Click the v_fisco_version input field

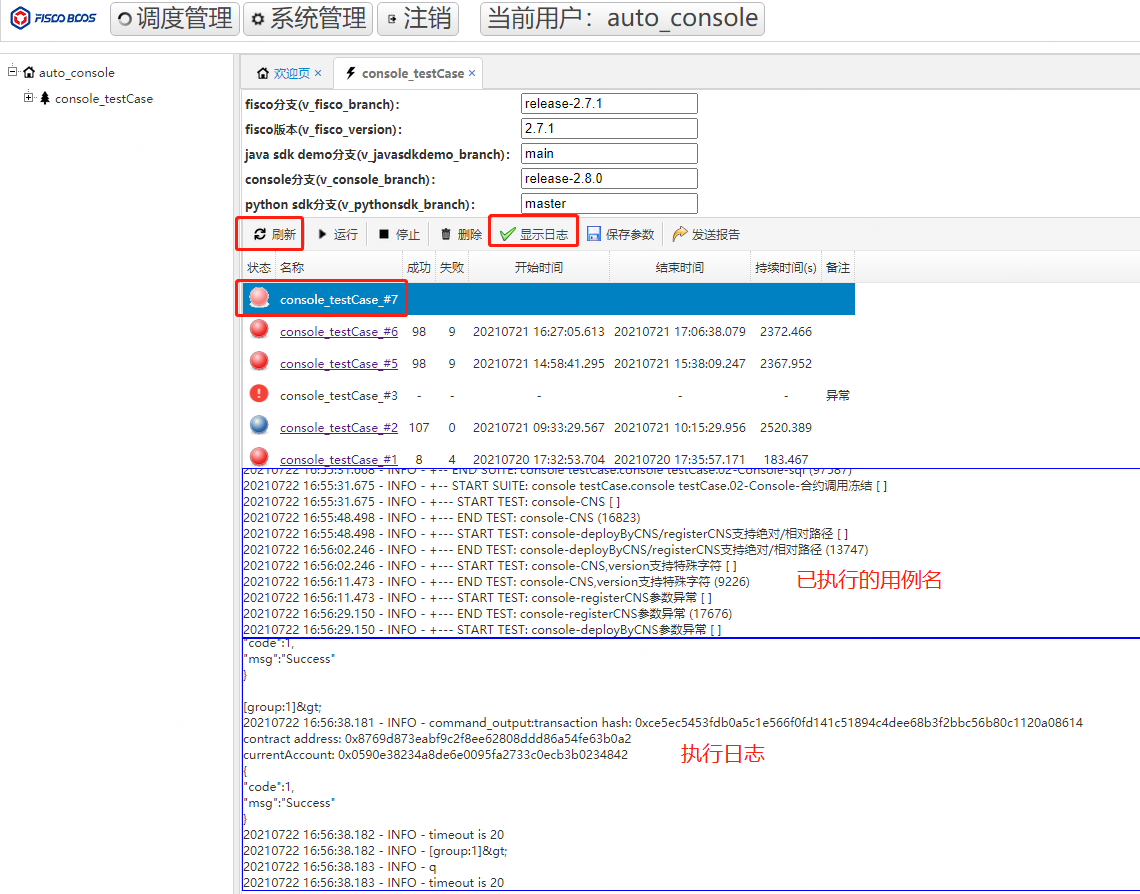pyautogui.click(x=609, y=129)
